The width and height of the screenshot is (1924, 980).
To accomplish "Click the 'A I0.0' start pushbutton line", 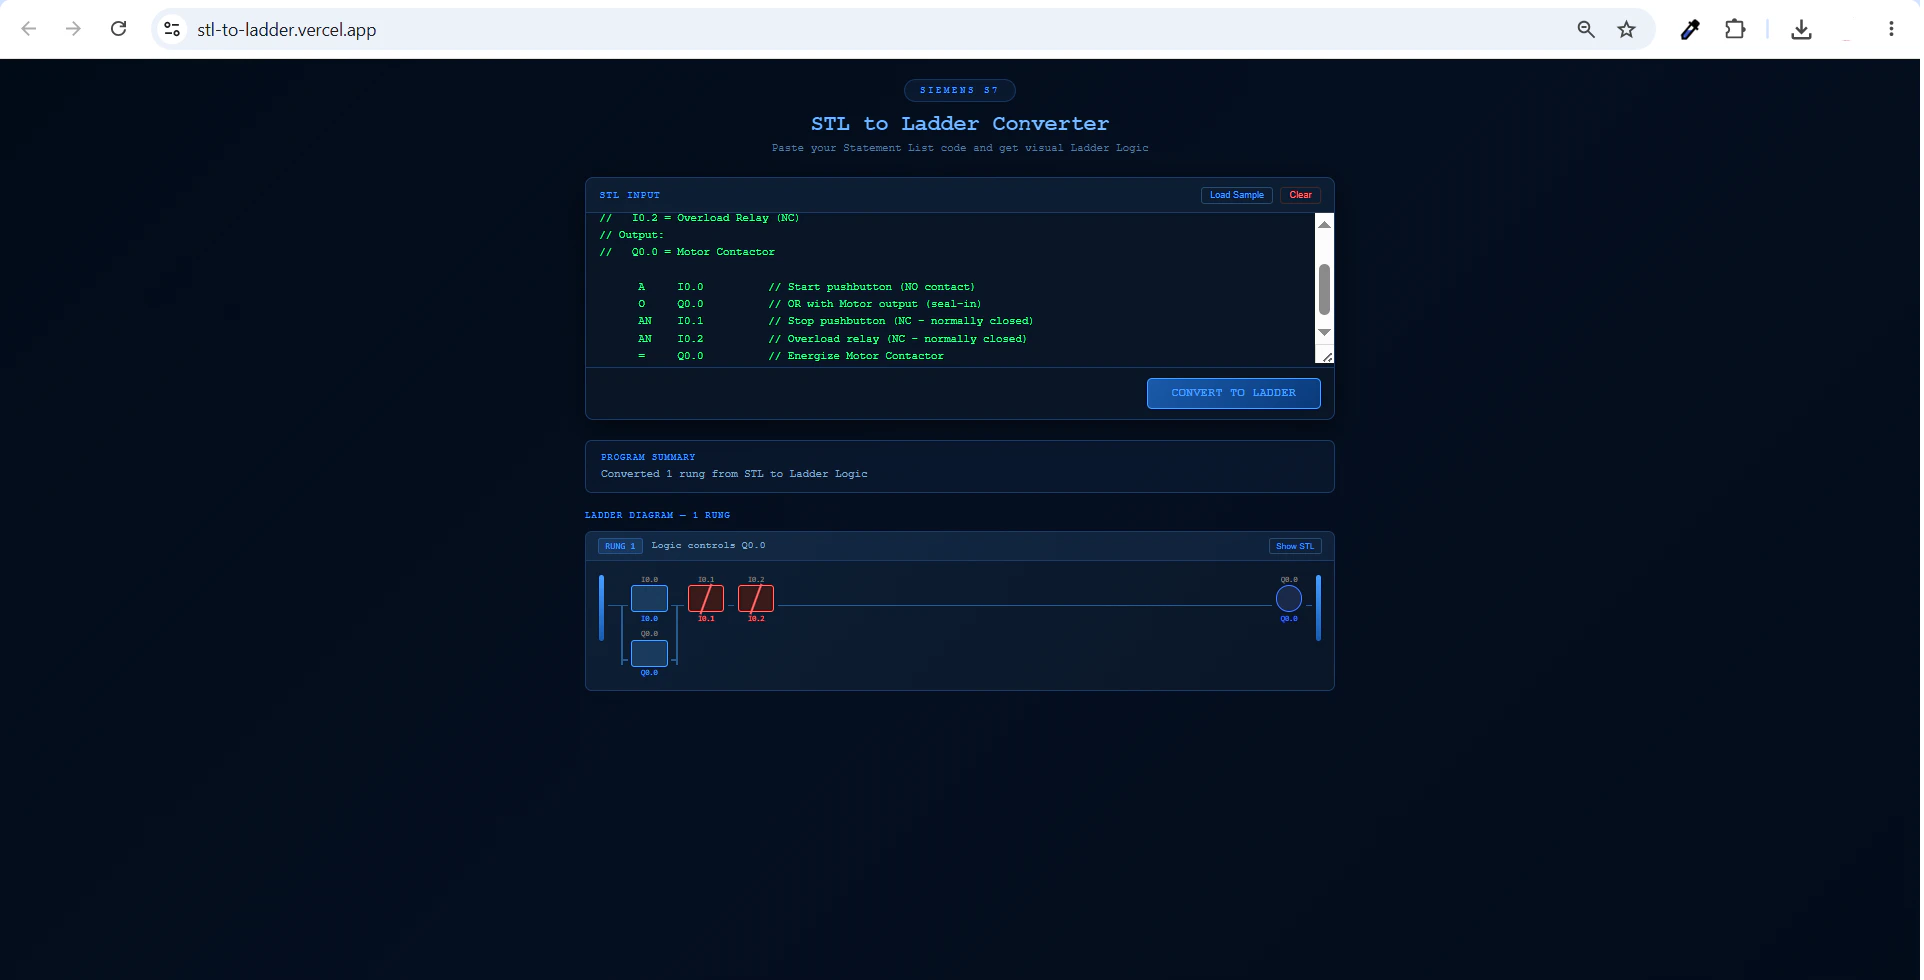I will [806, 287].
